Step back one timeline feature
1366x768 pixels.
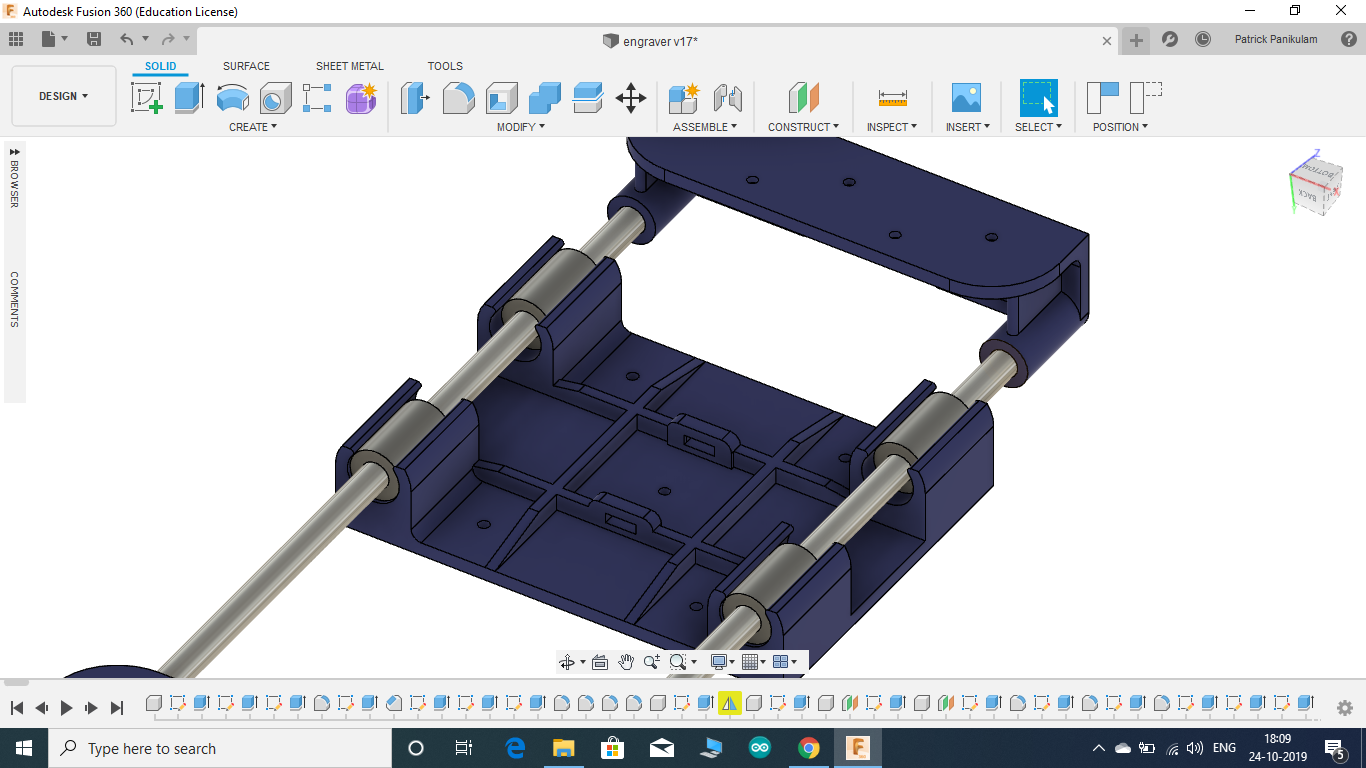click(x=42, y=708)
